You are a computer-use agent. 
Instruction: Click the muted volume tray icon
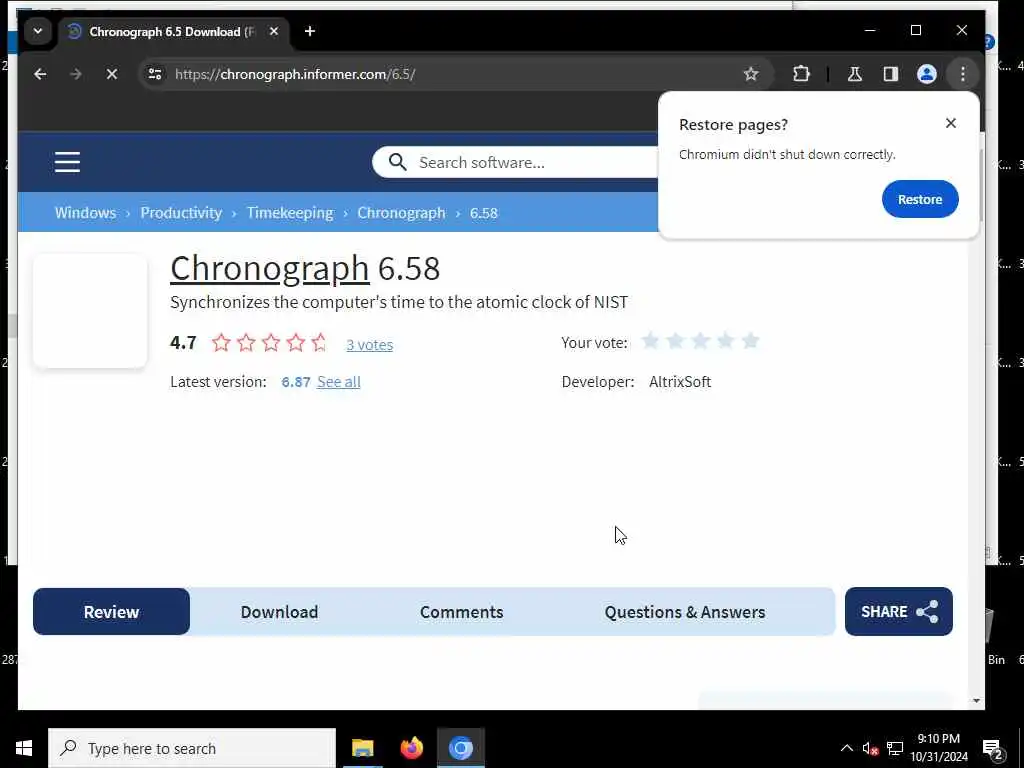tap(870, 748)
